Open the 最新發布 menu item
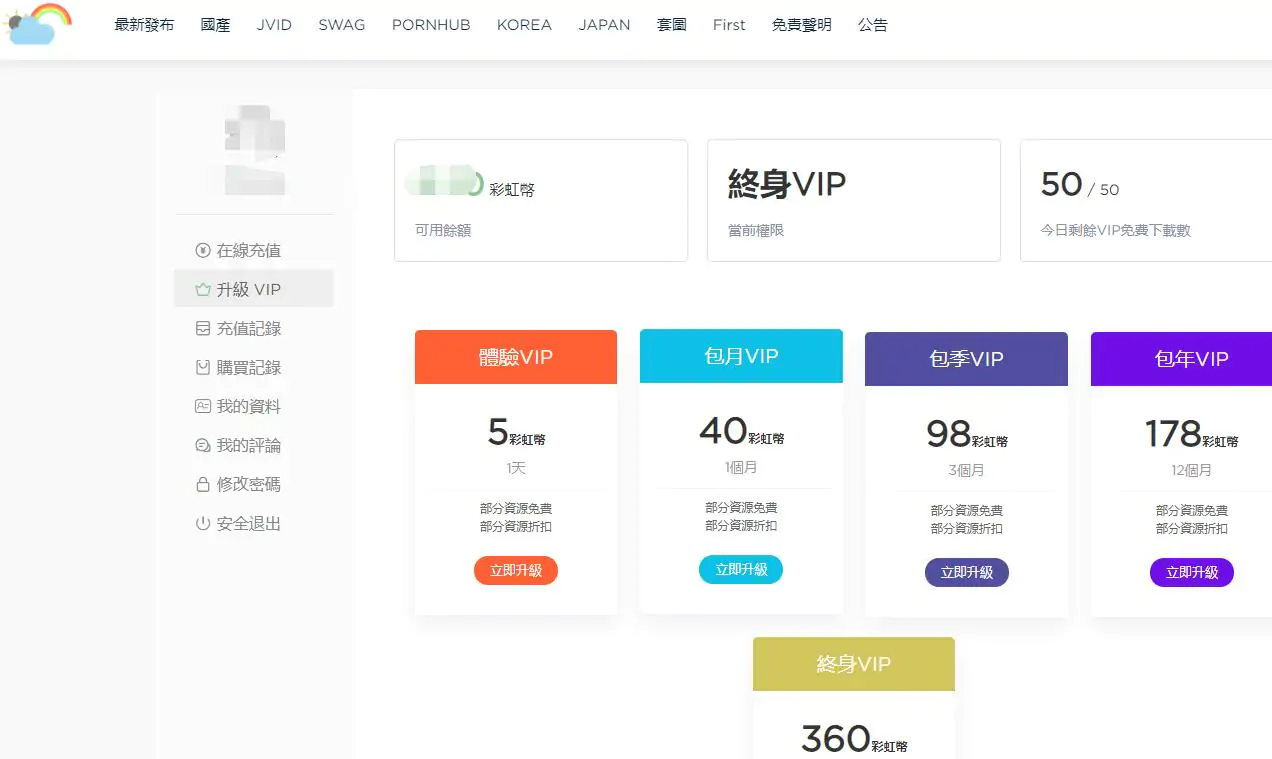Screen dimensions: 1272x759 tap(144, 25)
